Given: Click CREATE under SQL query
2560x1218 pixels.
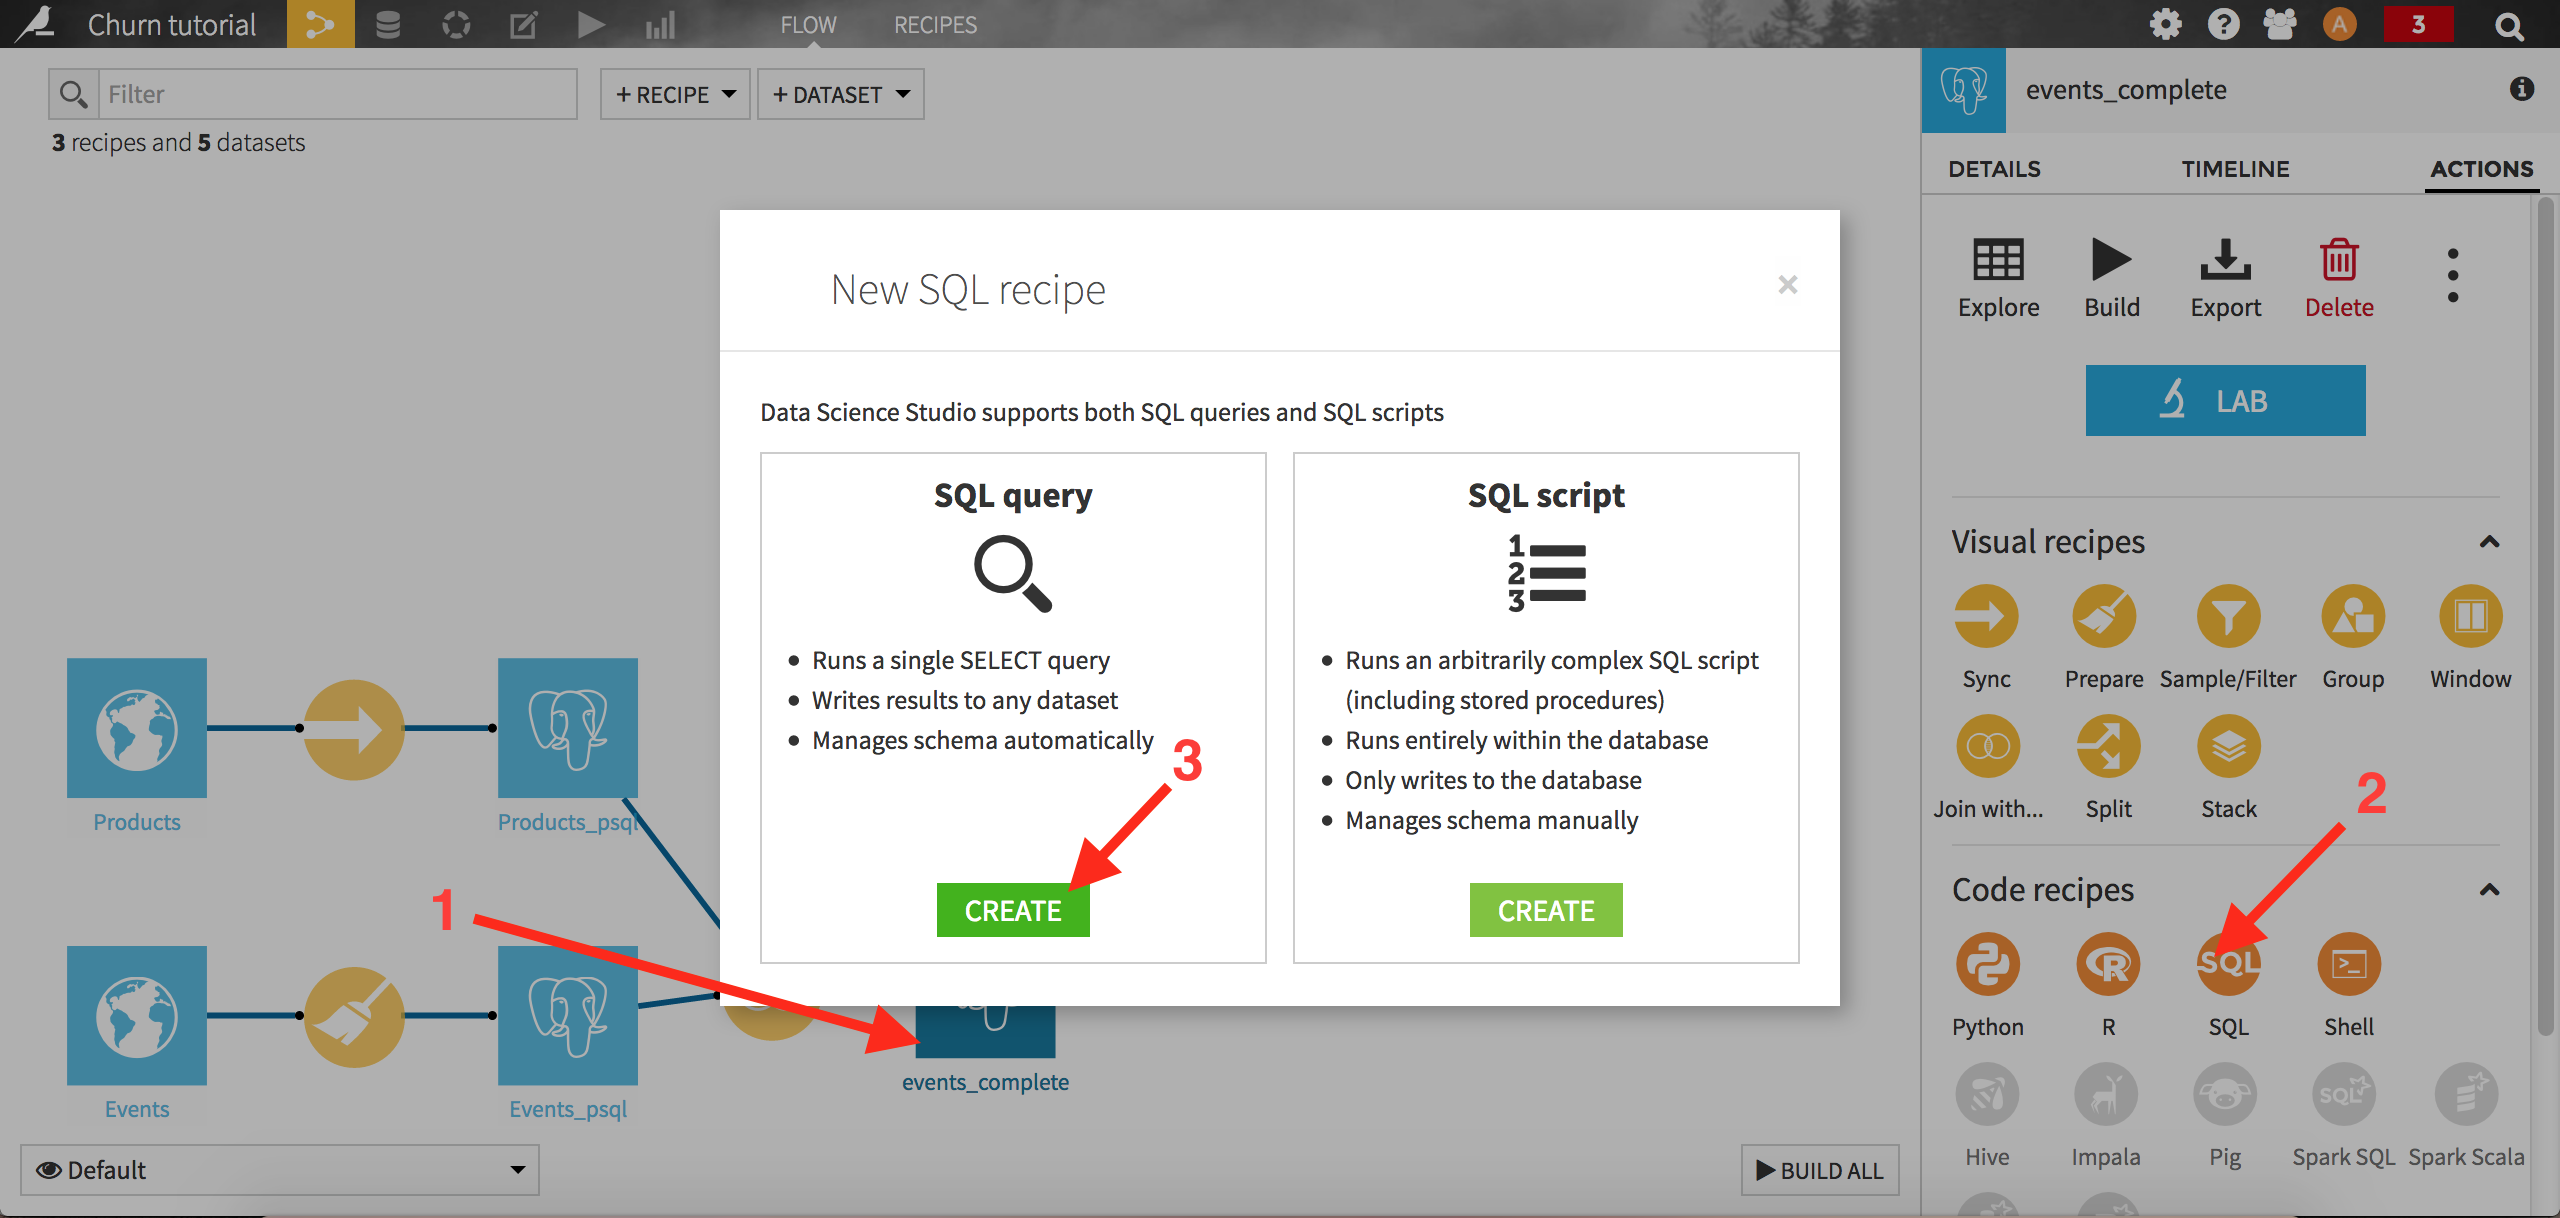Looking at the screenshot, I should point(1013,910).
